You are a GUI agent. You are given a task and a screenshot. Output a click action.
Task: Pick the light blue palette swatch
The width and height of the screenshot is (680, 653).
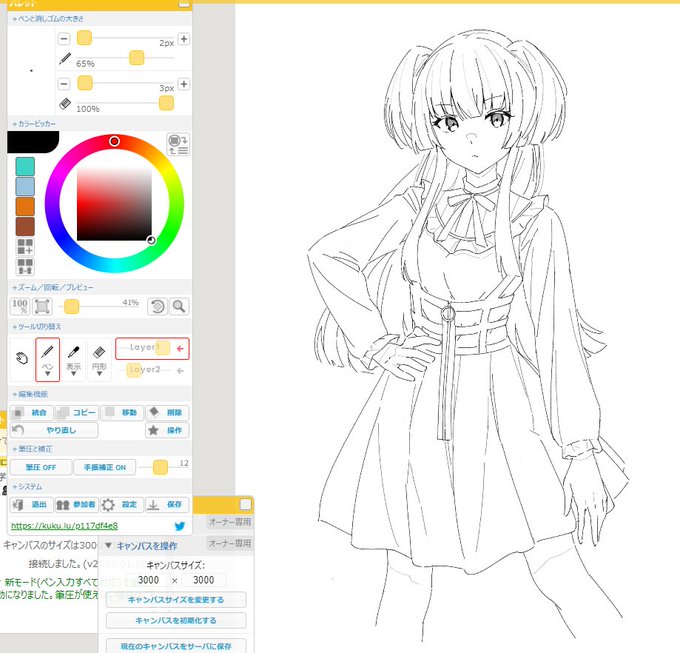pyautogui.click(x=25, y=186)
